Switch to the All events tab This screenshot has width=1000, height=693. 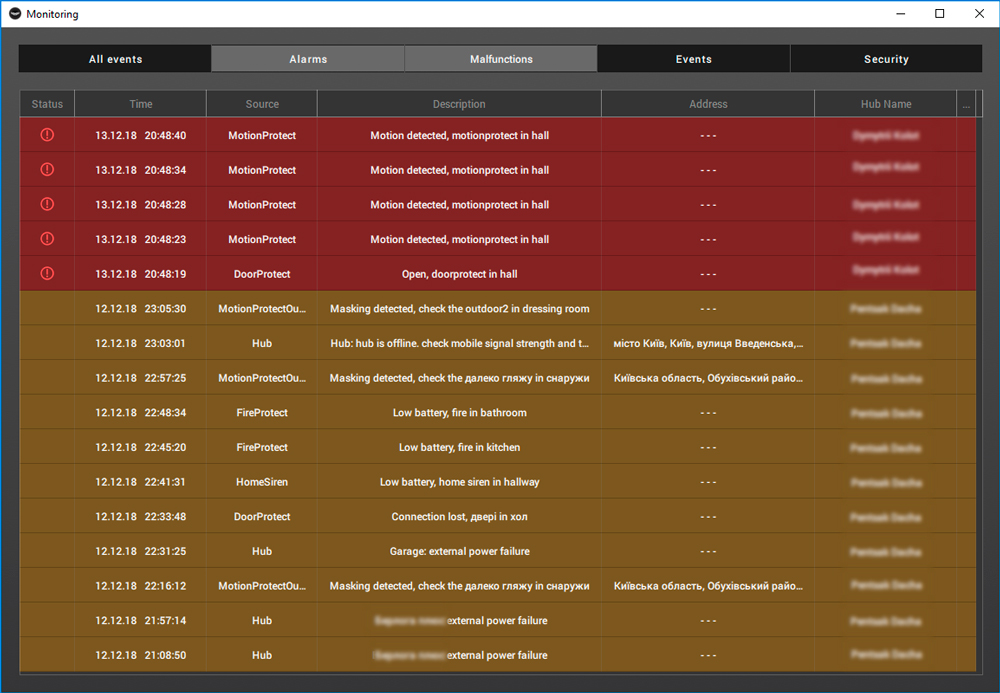(115, 59)
